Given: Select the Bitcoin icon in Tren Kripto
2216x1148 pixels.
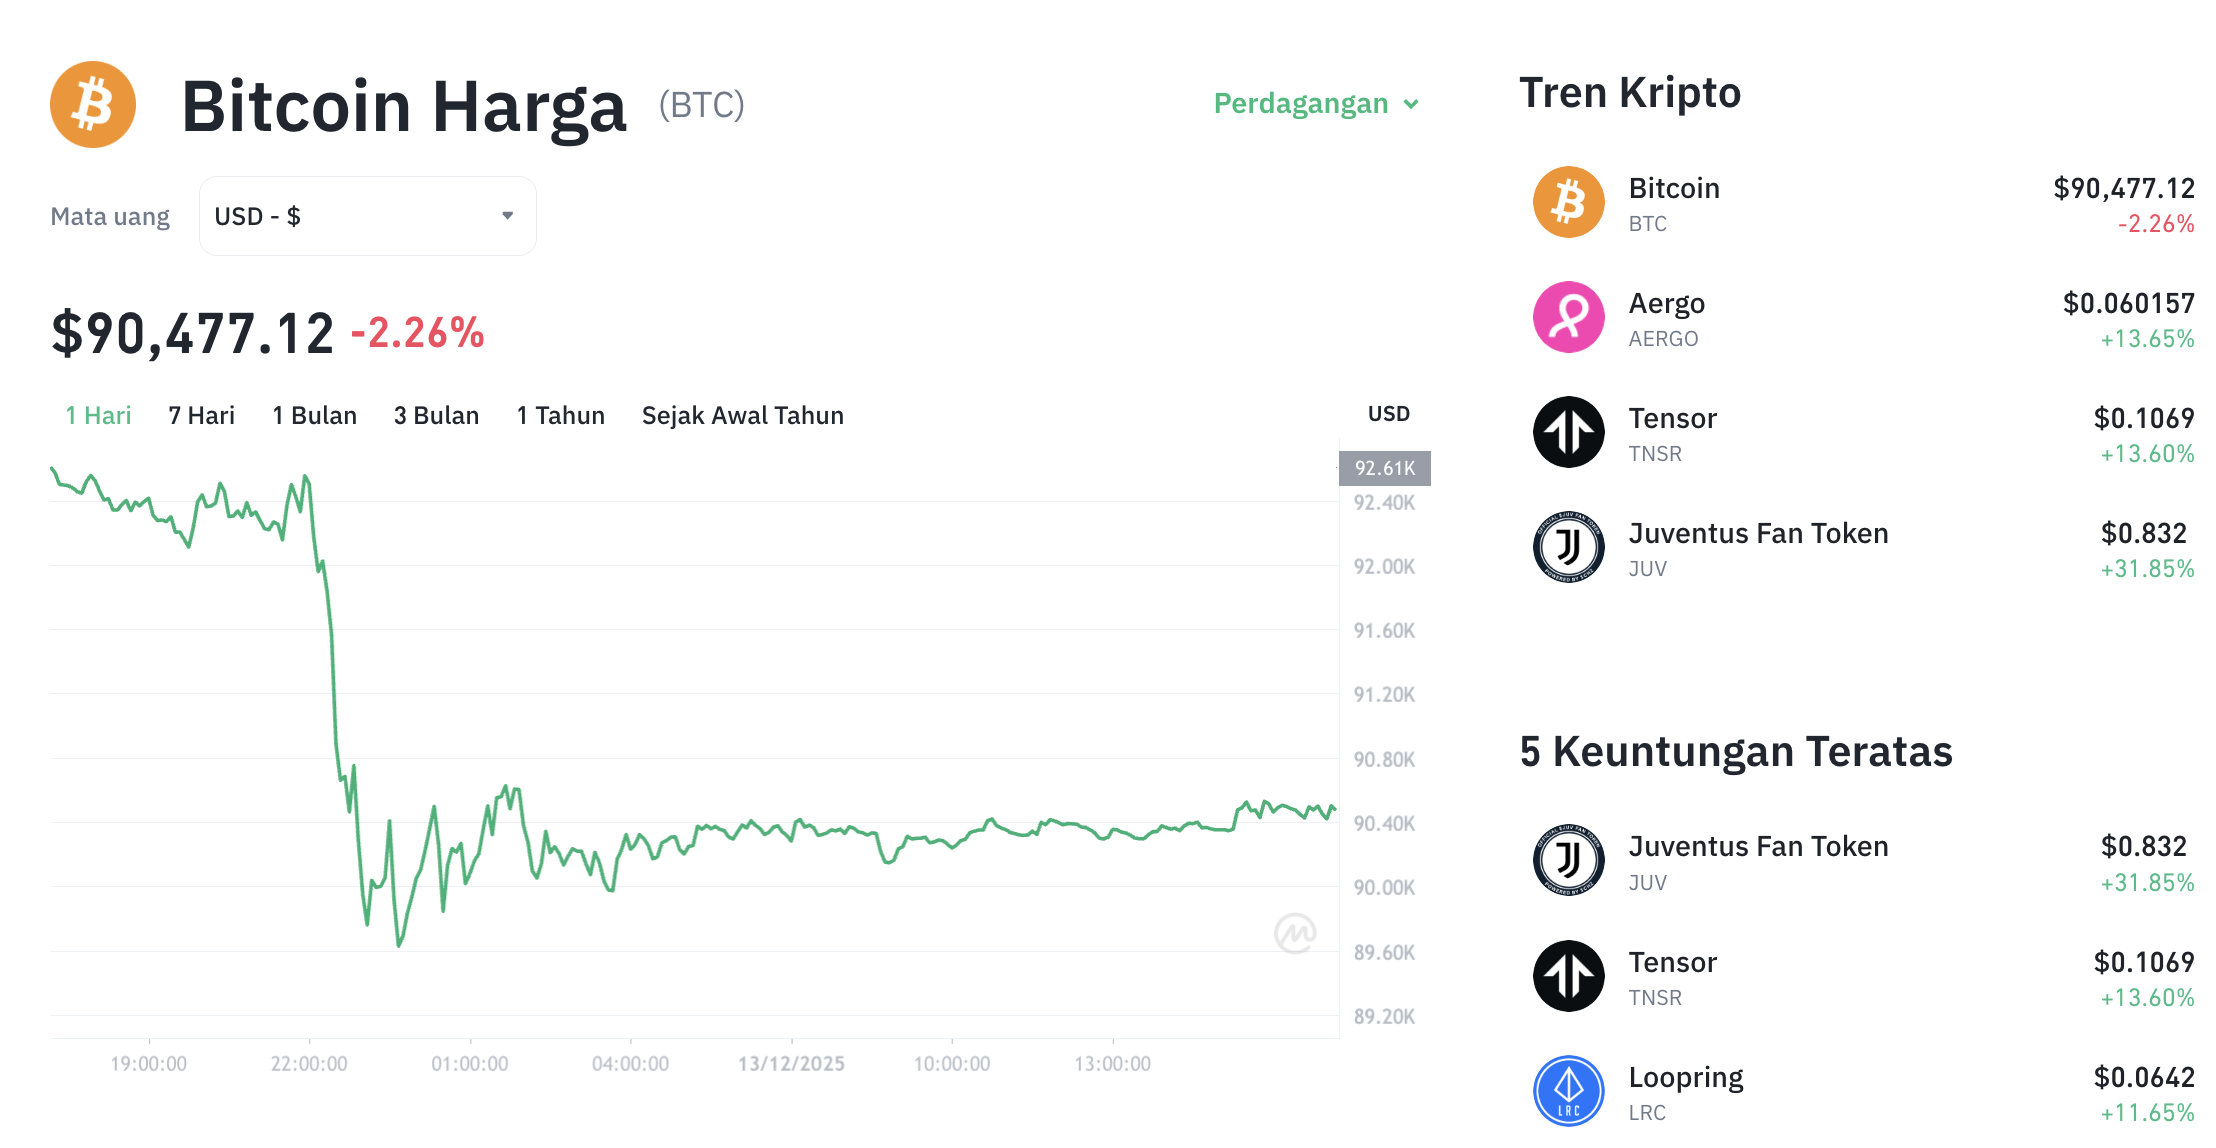Looking at the screenshot, I should point(1568,201).
